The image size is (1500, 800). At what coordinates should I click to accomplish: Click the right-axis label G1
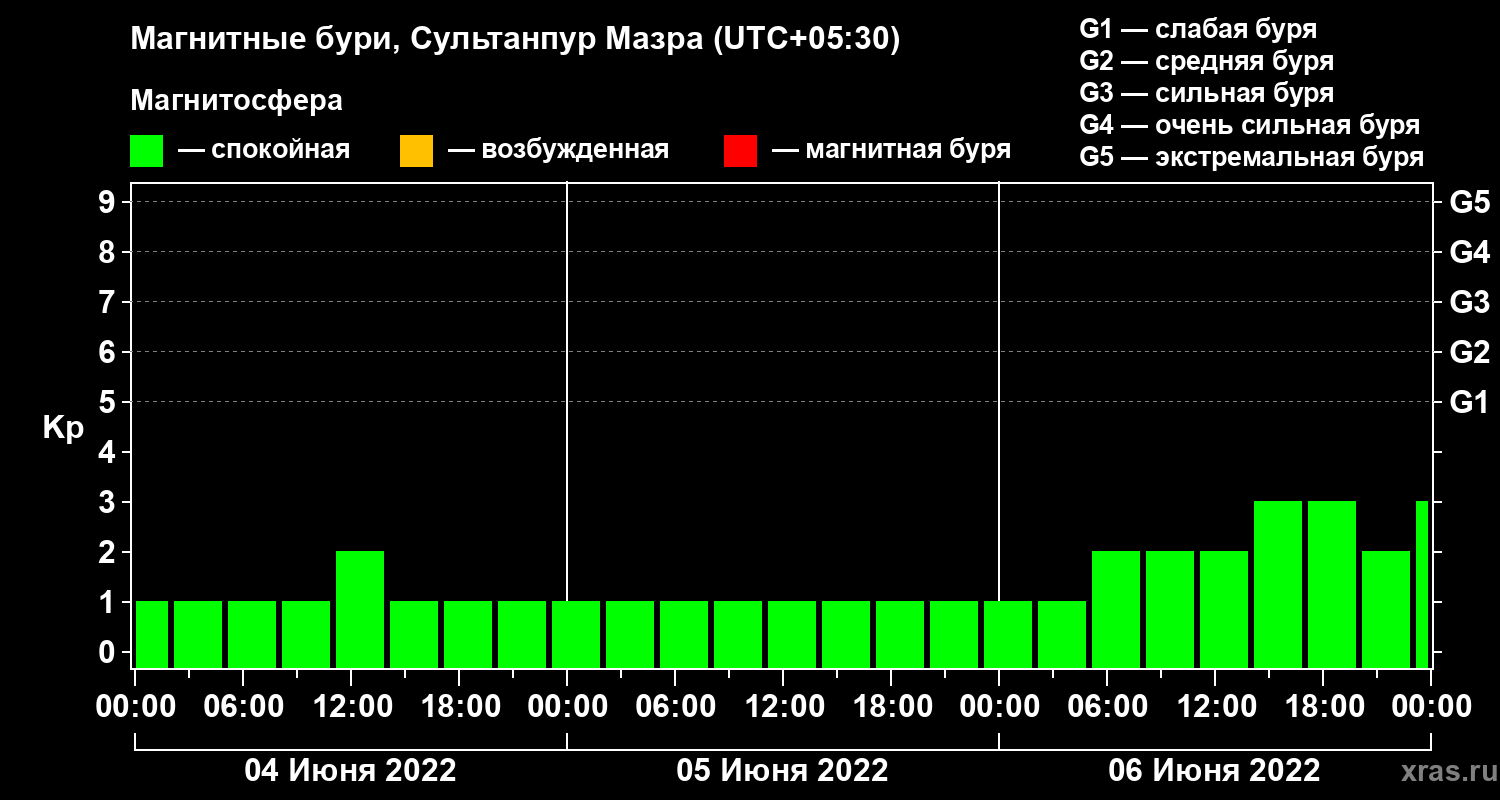pos(1469,402)
